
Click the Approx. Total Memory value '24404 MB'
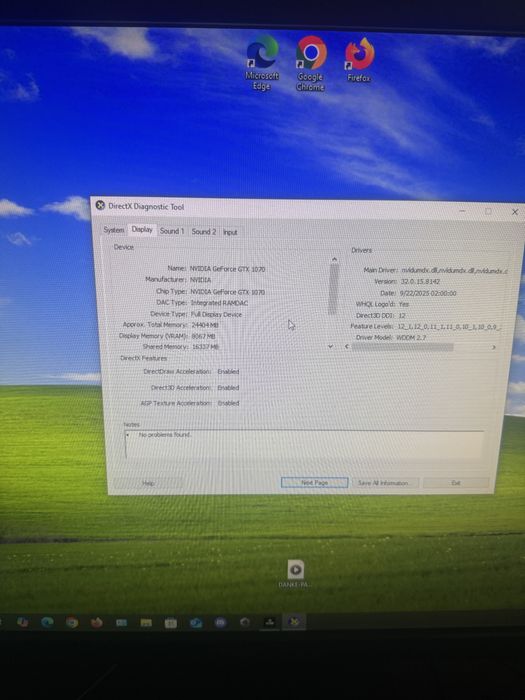point(205,325)
